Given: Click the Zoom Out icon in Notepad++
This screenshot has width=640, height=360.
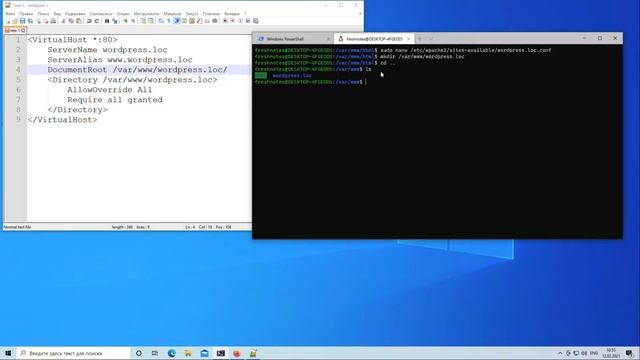Looking at the screenshot, I should pos(133,21).
